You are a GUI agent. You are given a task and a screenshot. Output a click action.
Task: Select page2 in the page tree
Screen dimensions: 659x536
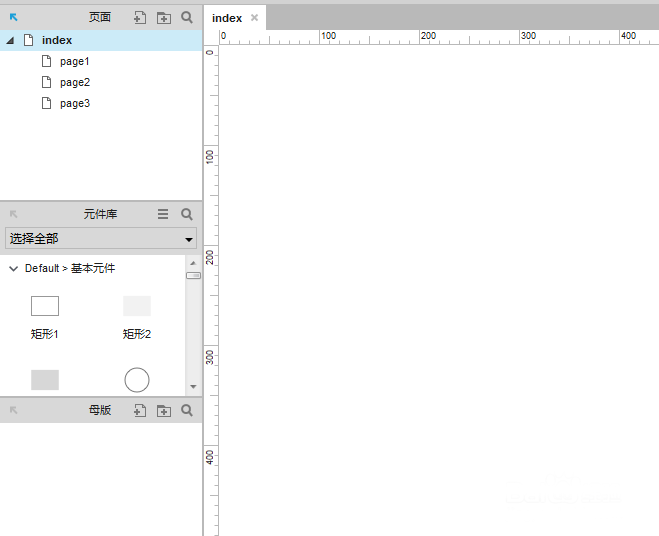coord(75,82)
